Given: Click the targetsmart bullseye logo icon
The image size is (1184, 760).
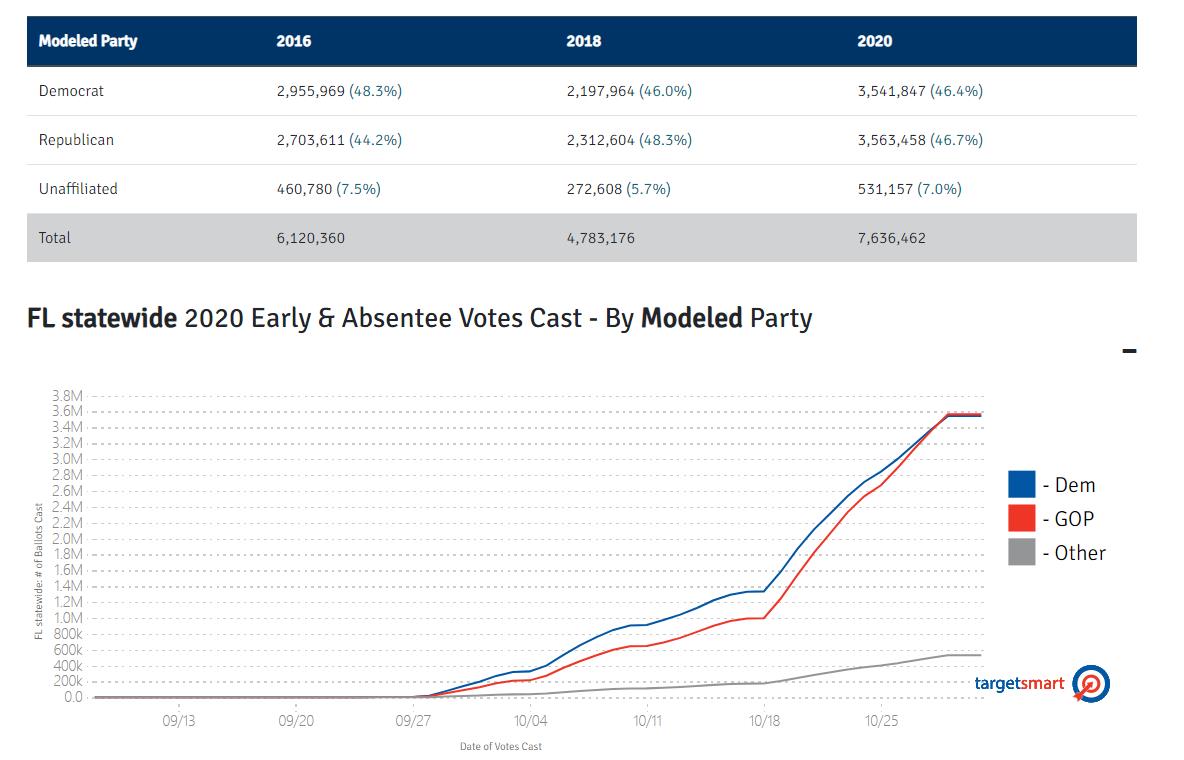Looking at the screenshot, I should click(1090, 684).
